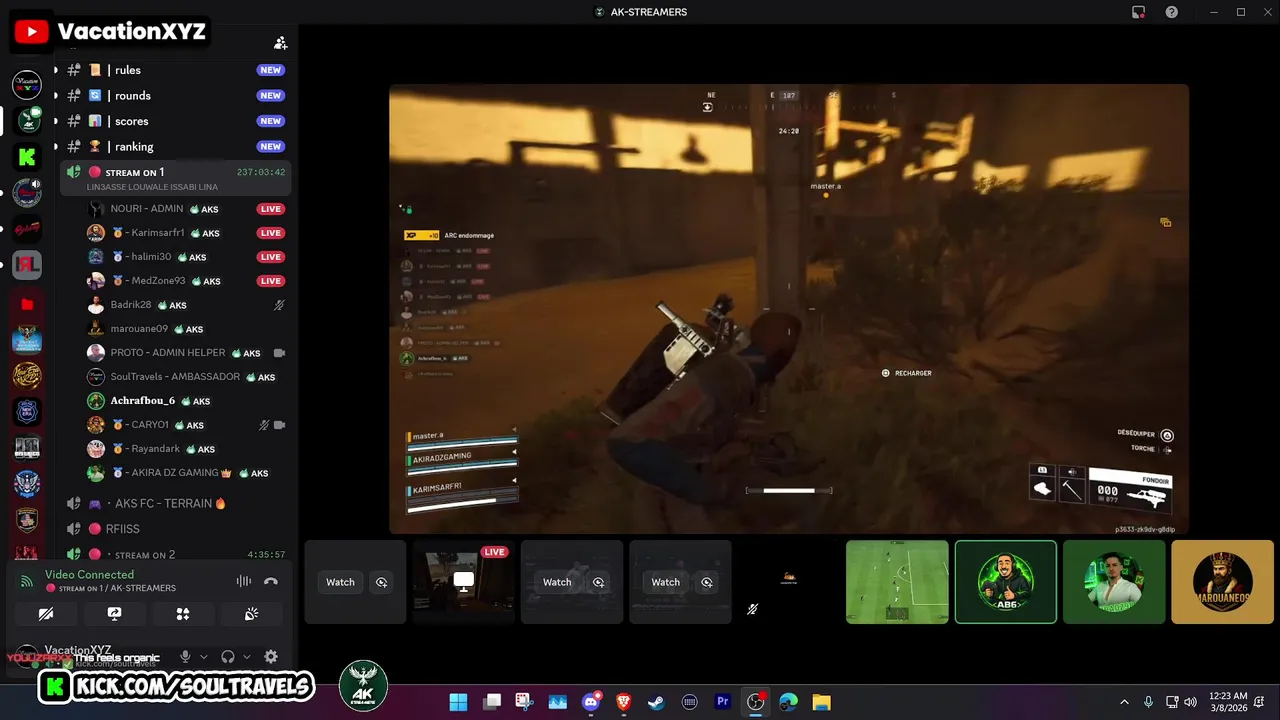Open the Activities launcher button

[x=182, y=614]
